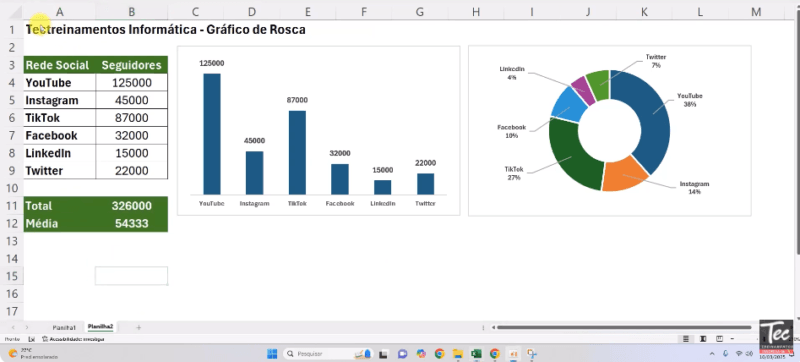Open the Snipping Tool taskbar icon
The height and width of the screenshot is (362, 800).
[532, 353]
